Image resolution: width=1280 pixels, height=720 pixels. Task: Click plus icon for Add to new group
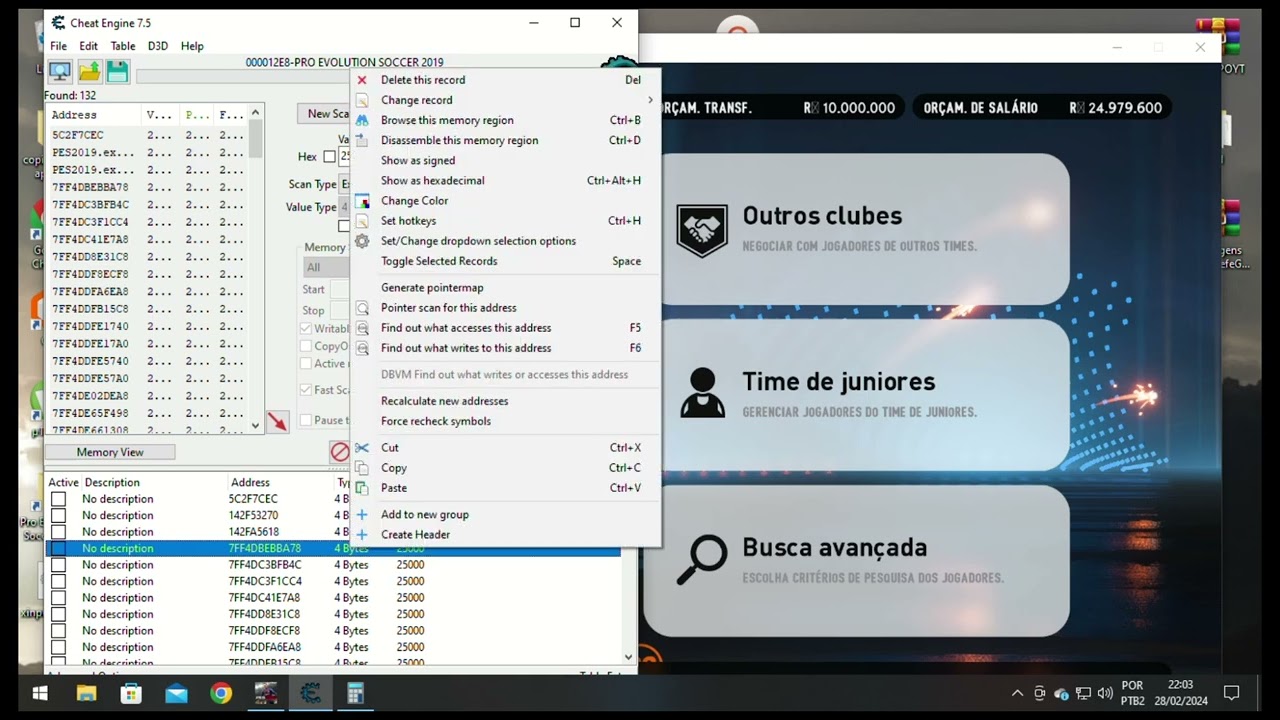click(362, 515)
